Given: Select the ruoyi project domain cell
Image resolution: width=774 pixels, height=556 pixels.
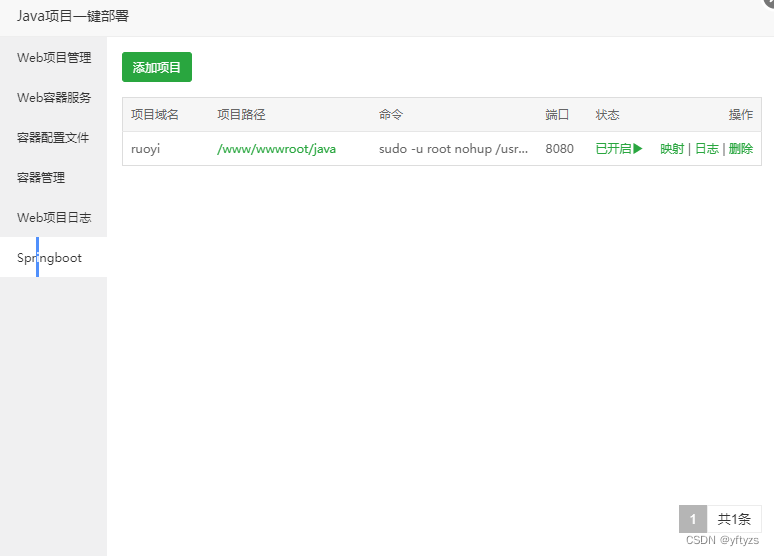Looking at the screenshot, I should (x=146, y=149).
